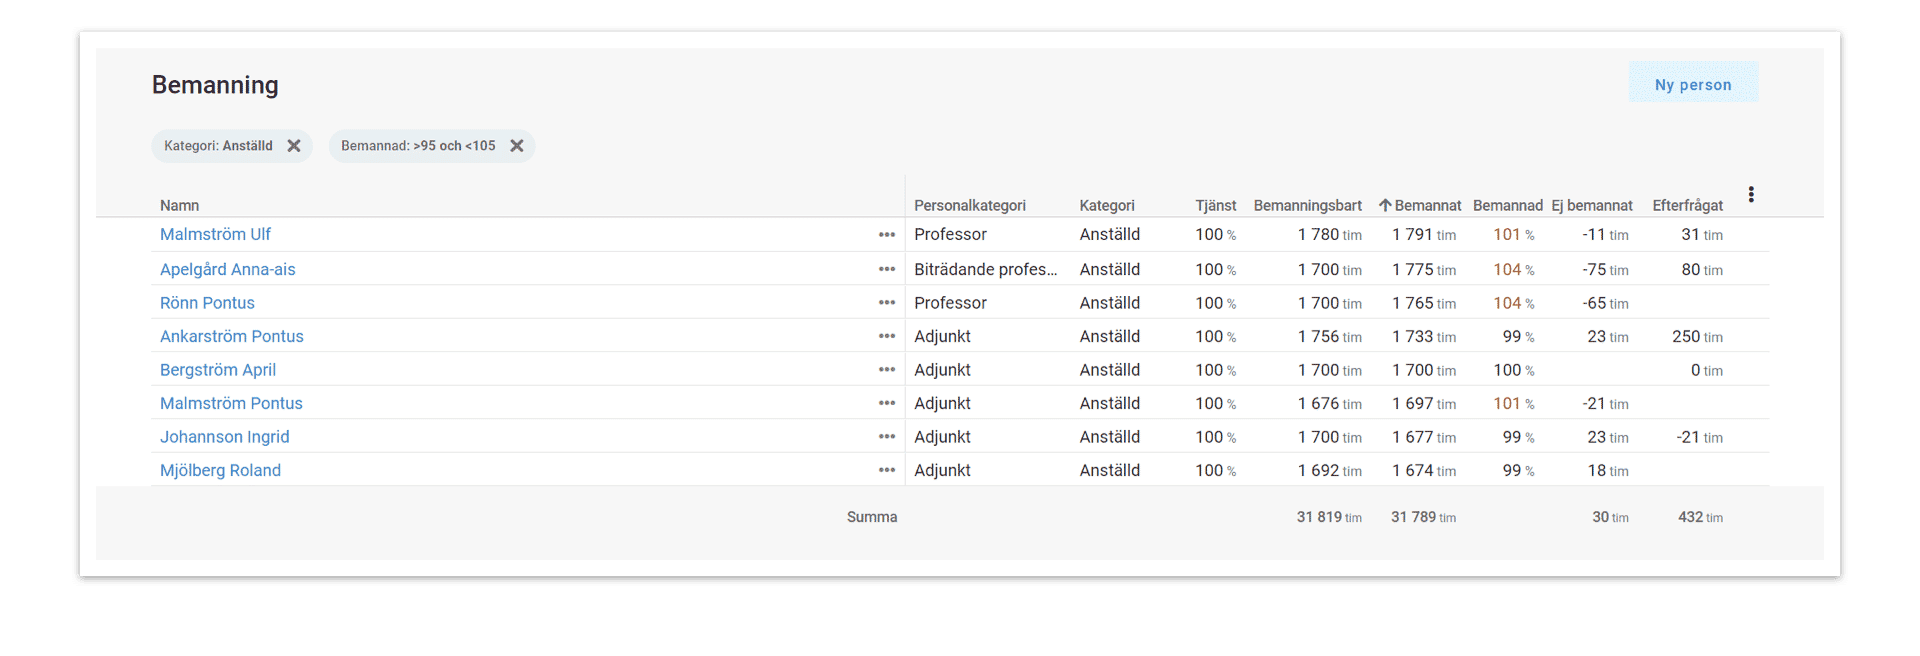Click the Ny person button
Viewport: 1920px width, 656px height.
(1693, 85)
